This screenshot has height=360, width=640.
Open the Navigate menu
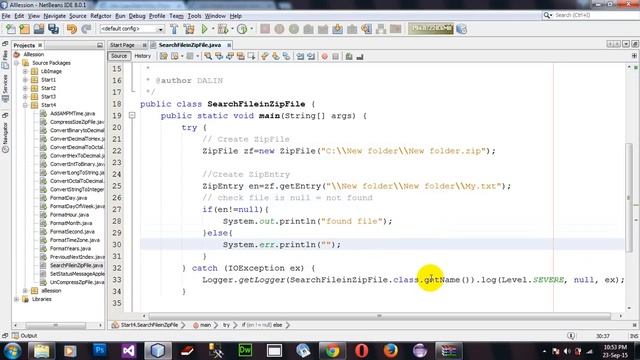point(55,16)
